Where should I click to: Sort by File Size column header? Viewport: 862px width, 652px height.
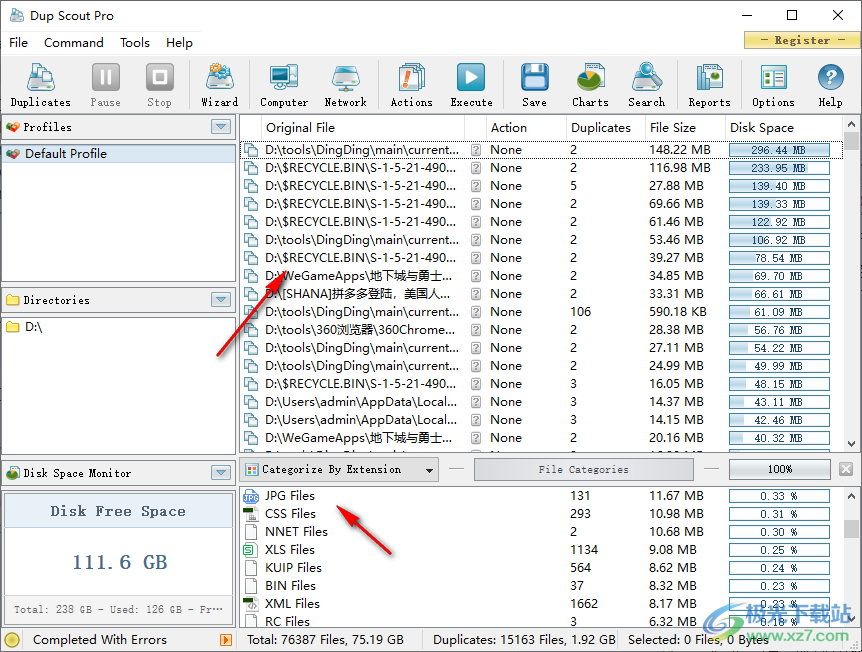click(x=685, y=128)
